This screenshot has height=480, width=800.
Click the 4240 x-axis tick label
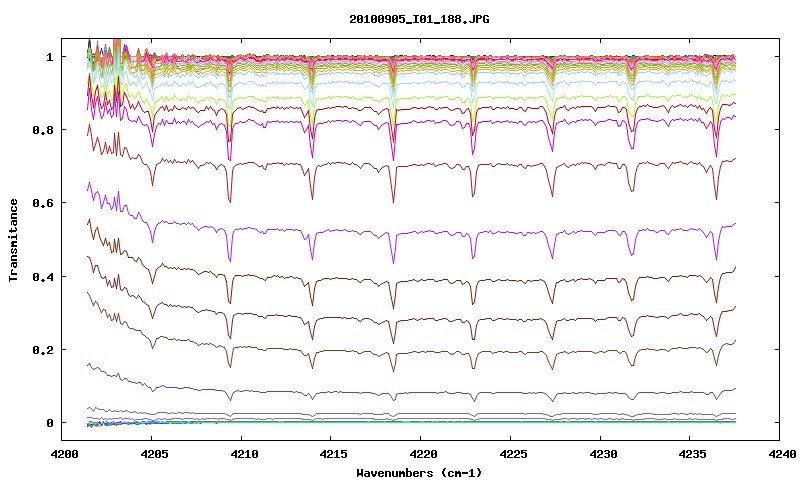783,454
